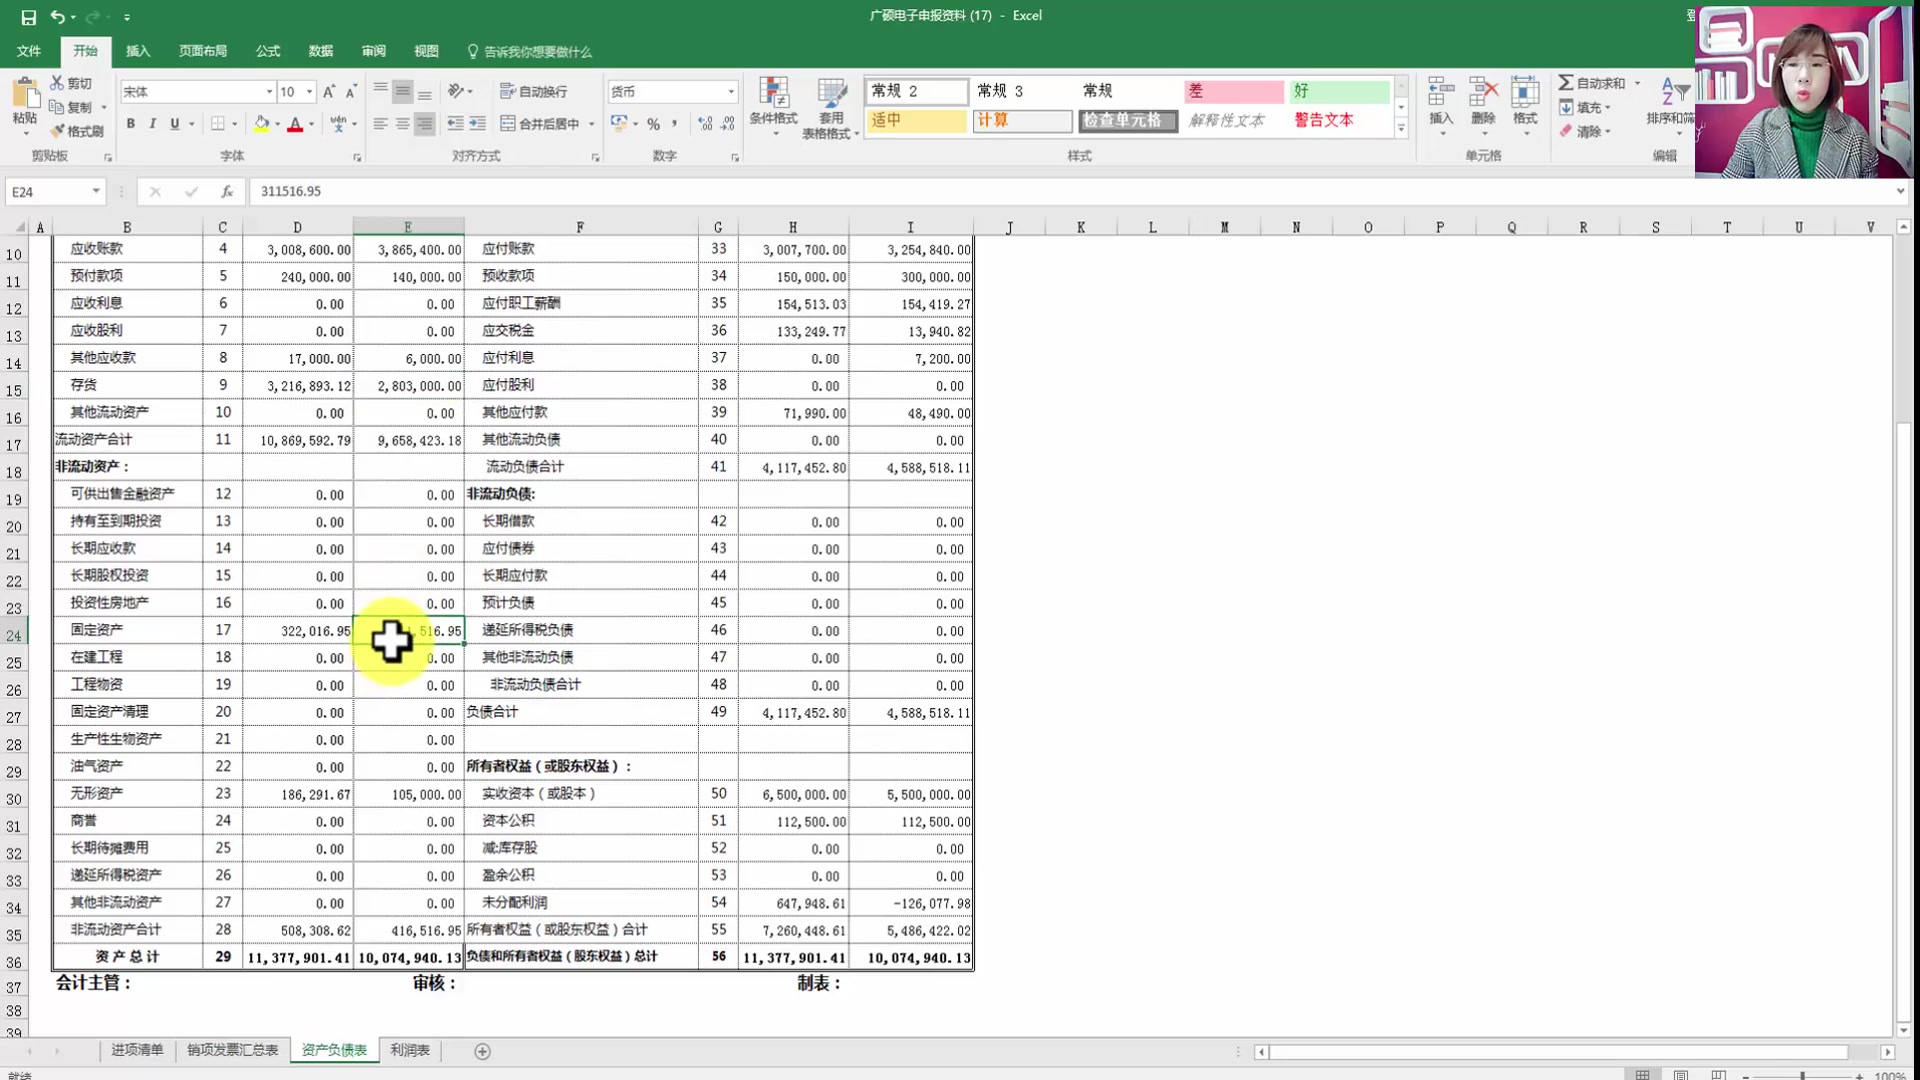Select the red font color swatch
This screenshot has width=1920, height=1080.
tap(297, 124)
